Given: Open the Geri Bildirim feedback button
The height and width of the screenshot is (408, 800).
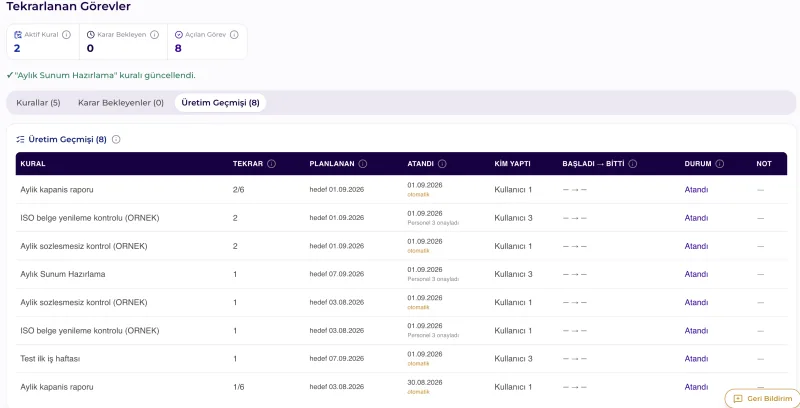Looking at the screenshot, I should [762, 399].
